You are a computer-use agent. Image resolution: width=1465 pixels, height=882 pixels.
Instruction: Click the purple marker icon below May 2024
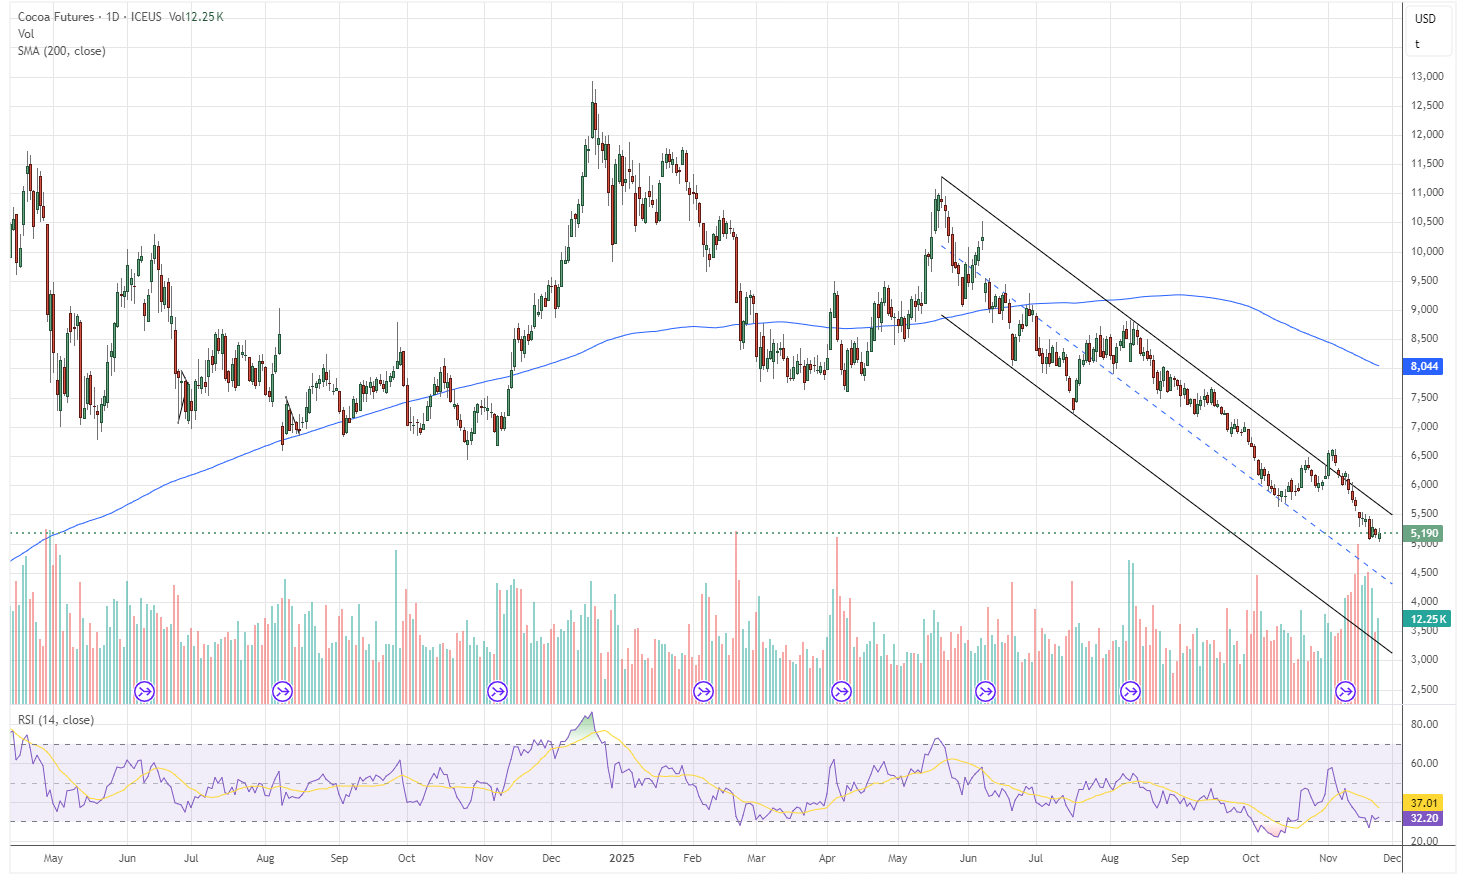[143, 689]
